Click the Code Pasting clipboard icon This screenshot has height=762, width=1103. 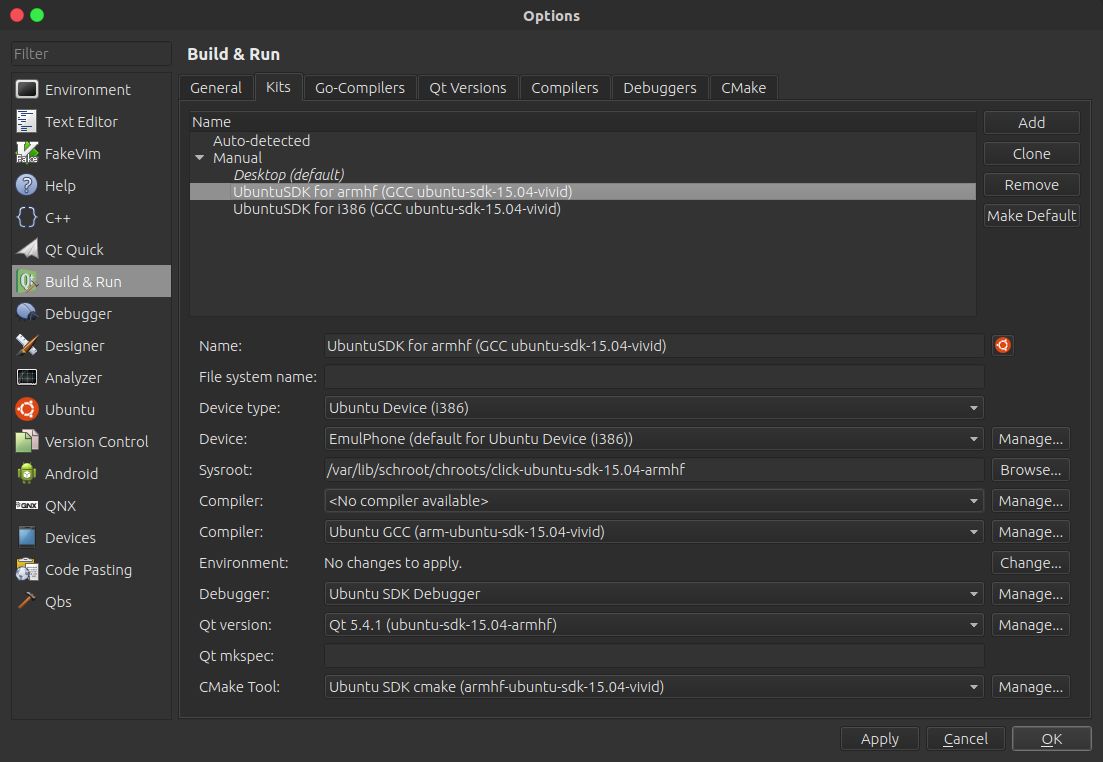pos(27,569)
